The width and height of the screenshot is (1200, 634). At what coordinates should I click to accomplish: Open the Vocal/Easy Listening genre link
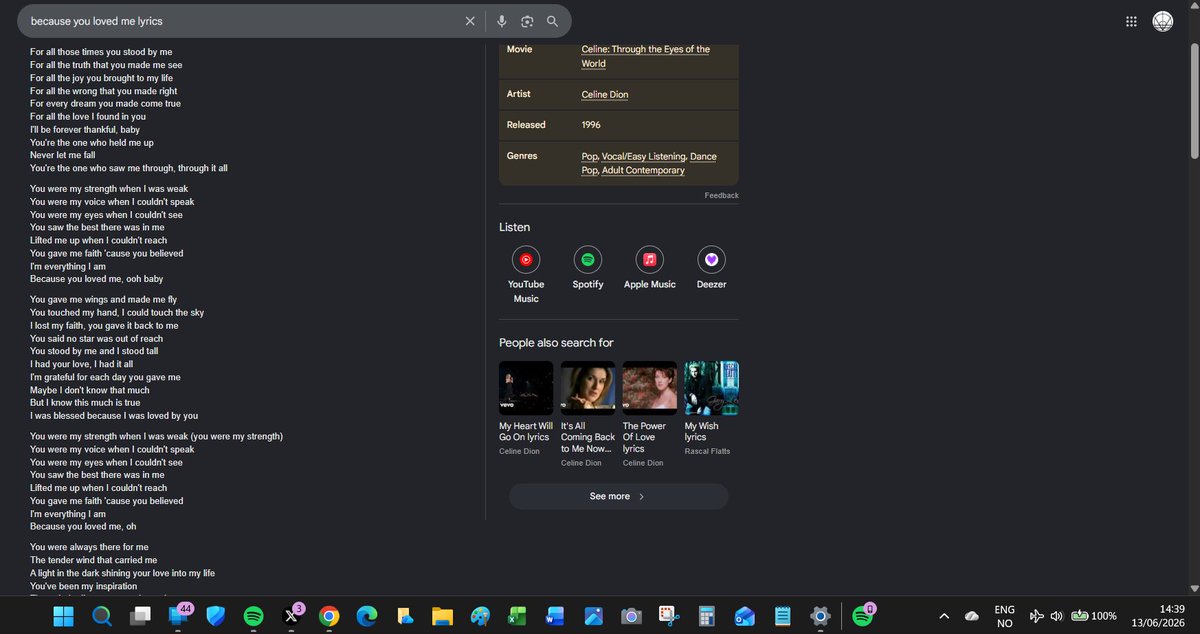point(644,156)
